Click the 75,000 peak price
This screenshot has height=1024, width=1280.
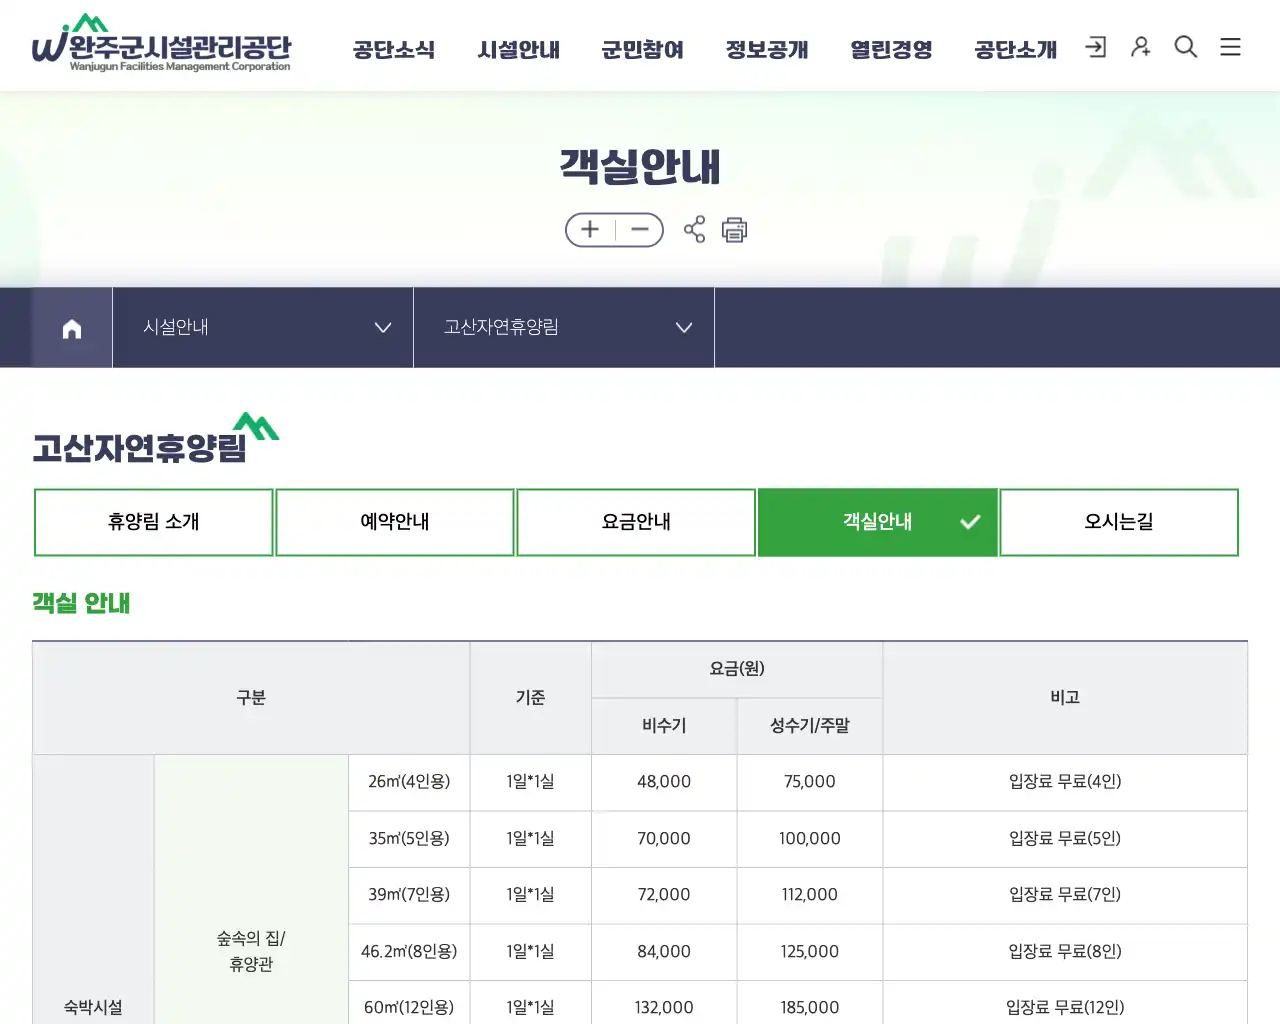(x=810, y=782)
